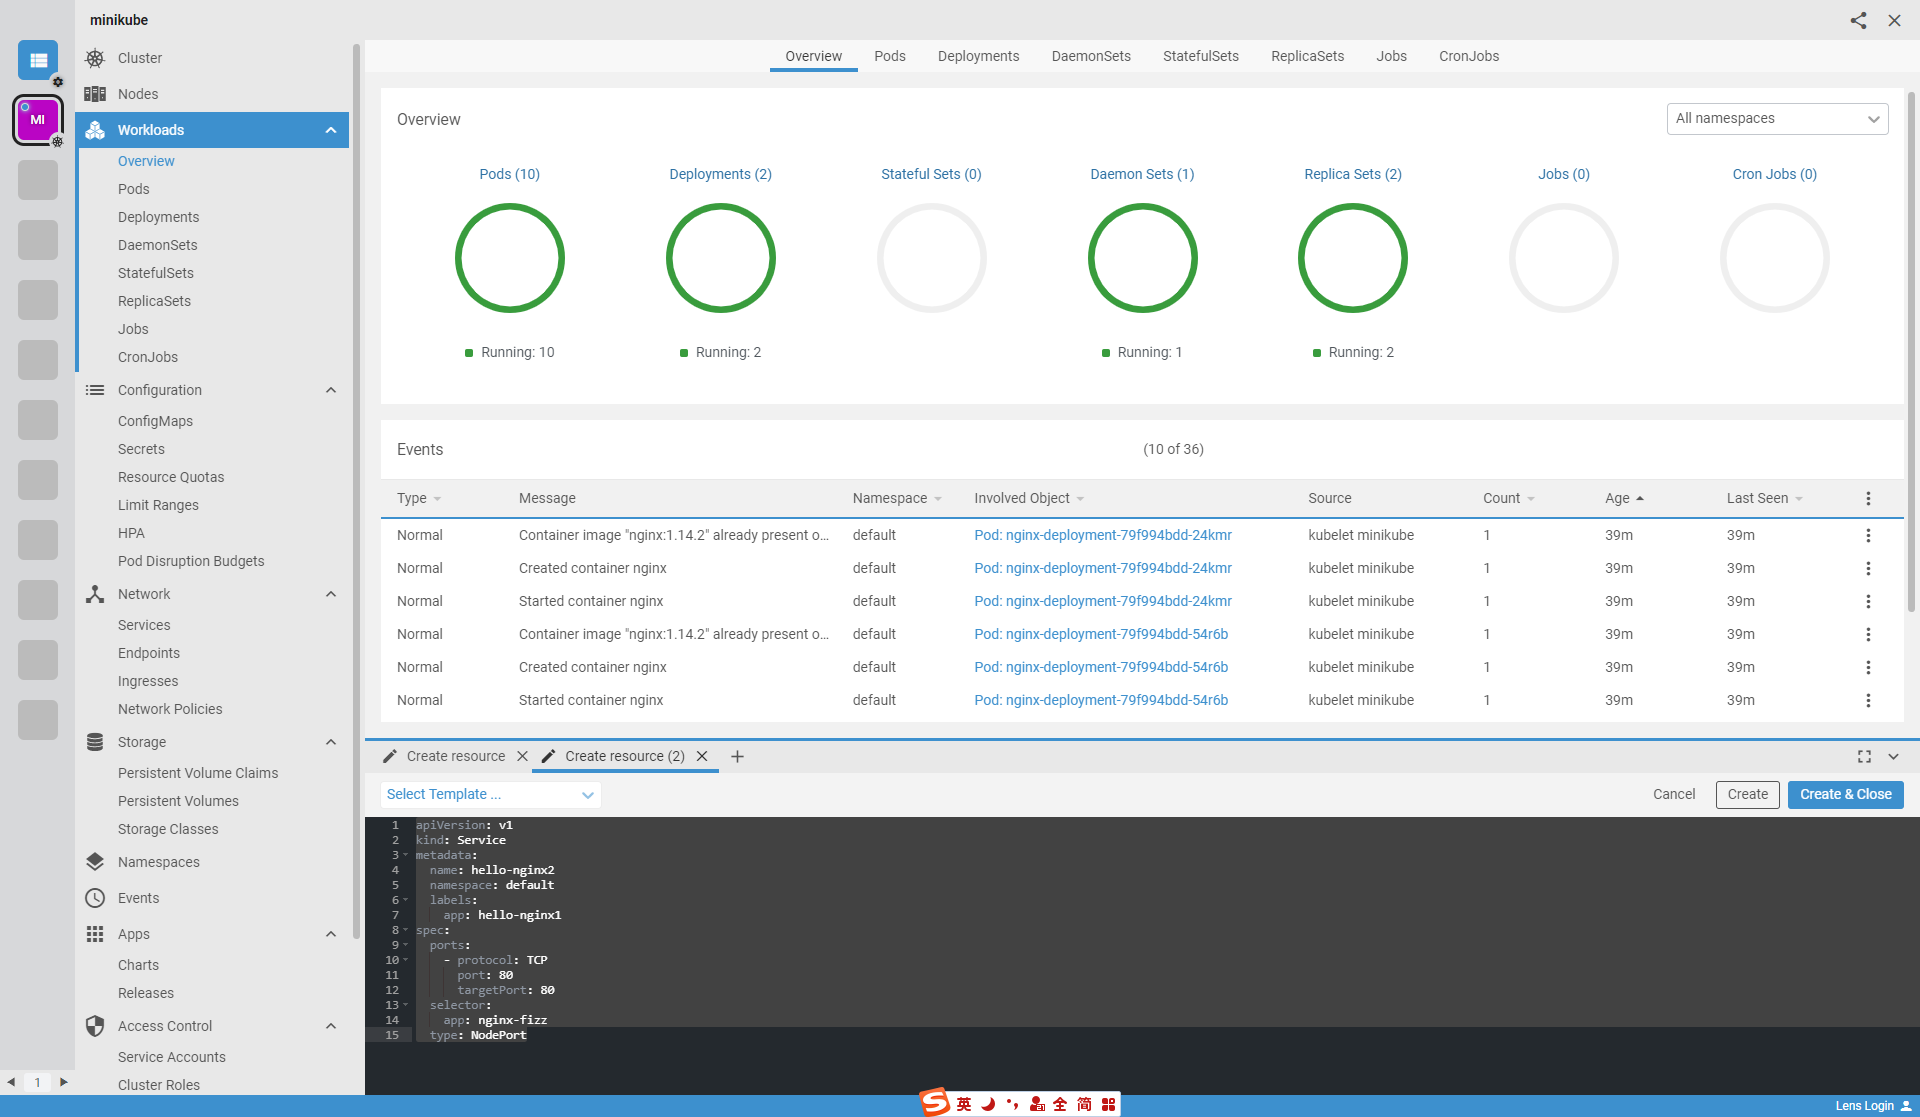
Task: Click the Events section icon in sidebar
Action: pyautogui.click(x=96, y=898)
